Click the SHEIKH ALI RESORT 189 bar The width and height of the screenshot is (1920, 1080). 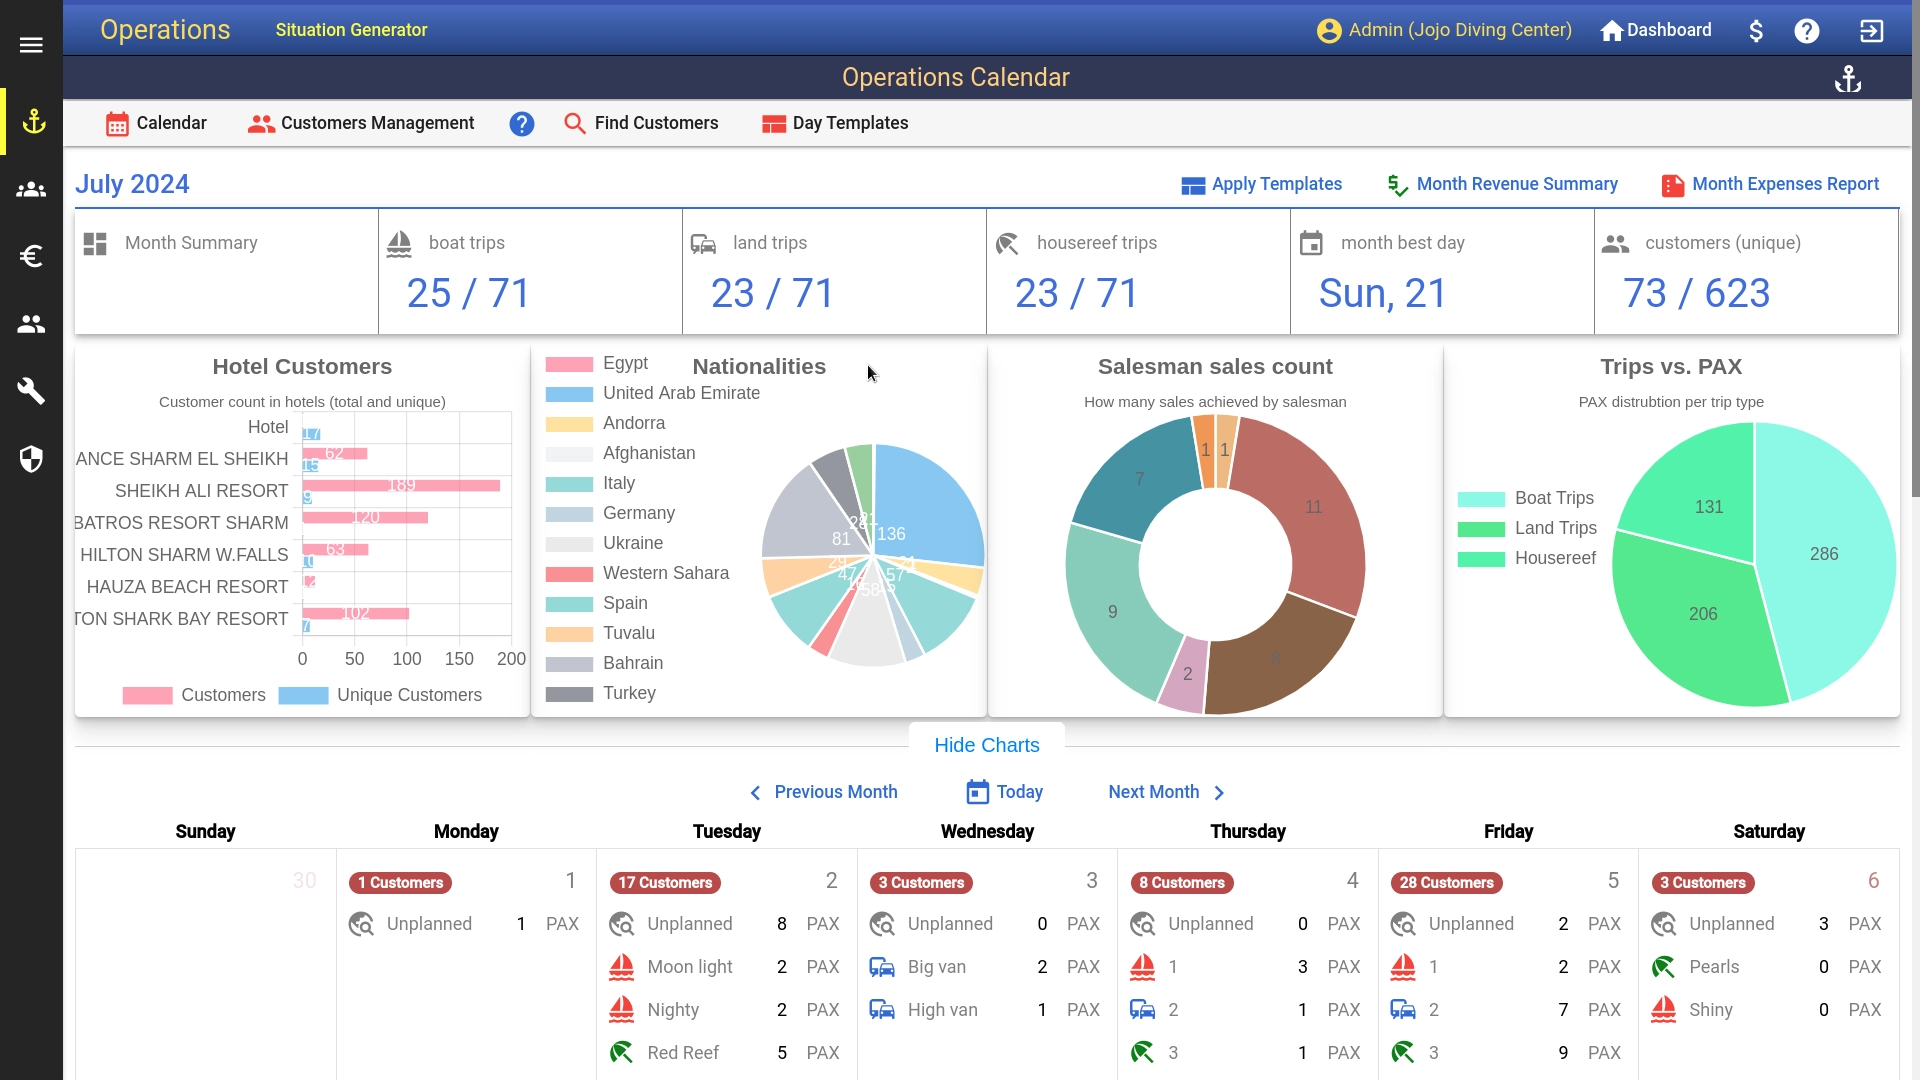tap(401, 486)
